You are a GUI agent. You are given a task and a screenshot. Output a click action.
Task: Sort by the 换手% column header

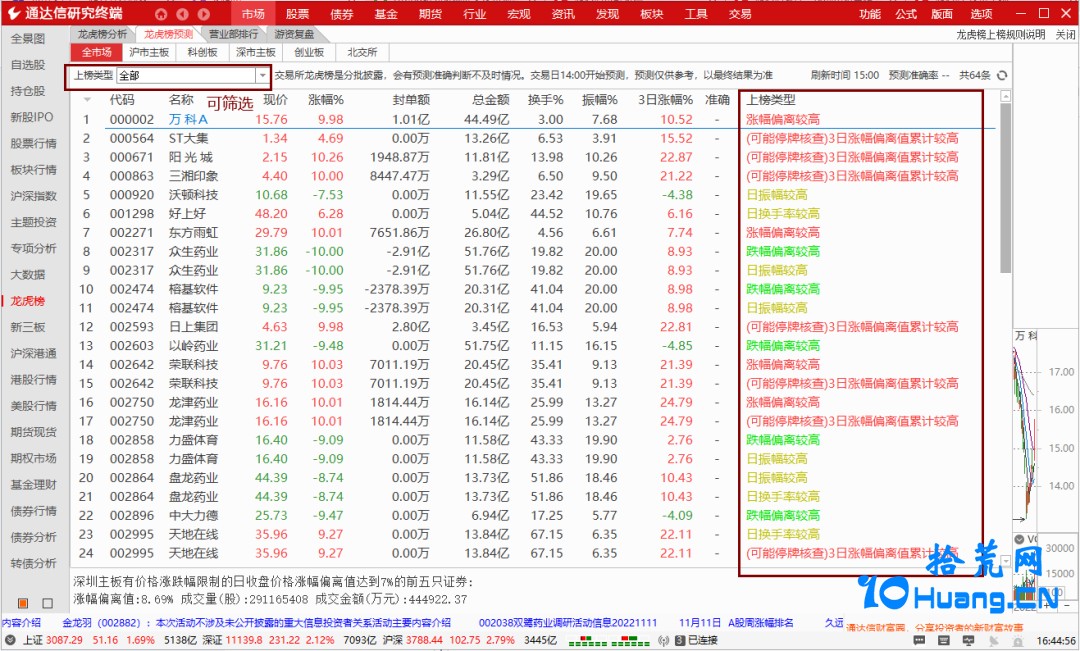(x=546, y=100)
